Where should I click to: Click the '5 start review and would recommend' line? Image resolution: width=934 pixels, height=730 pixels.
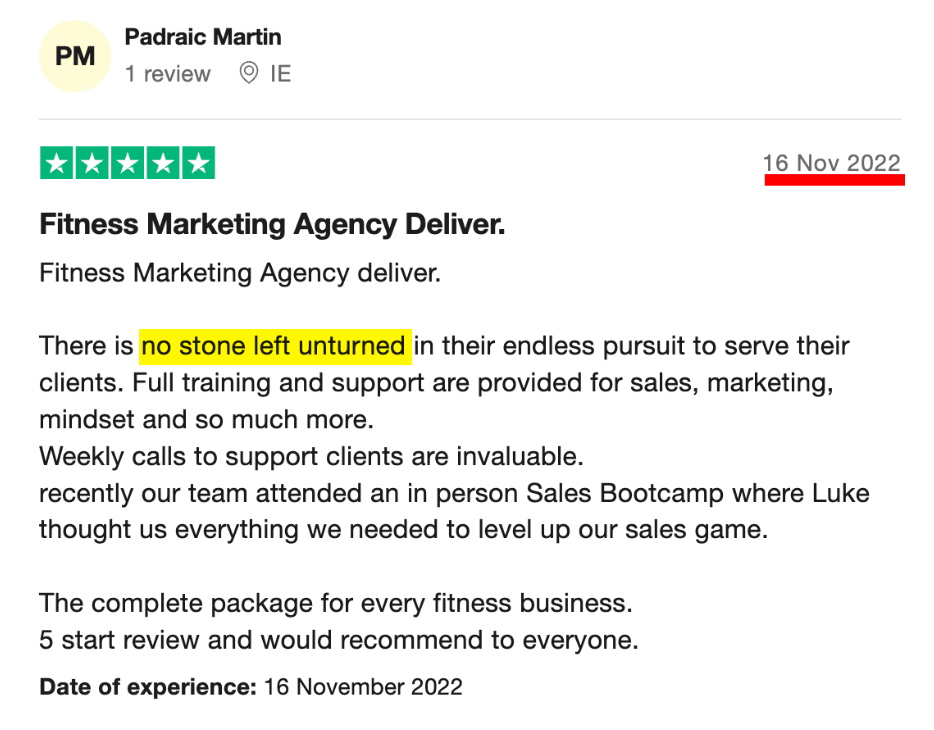tap(339, 640)
